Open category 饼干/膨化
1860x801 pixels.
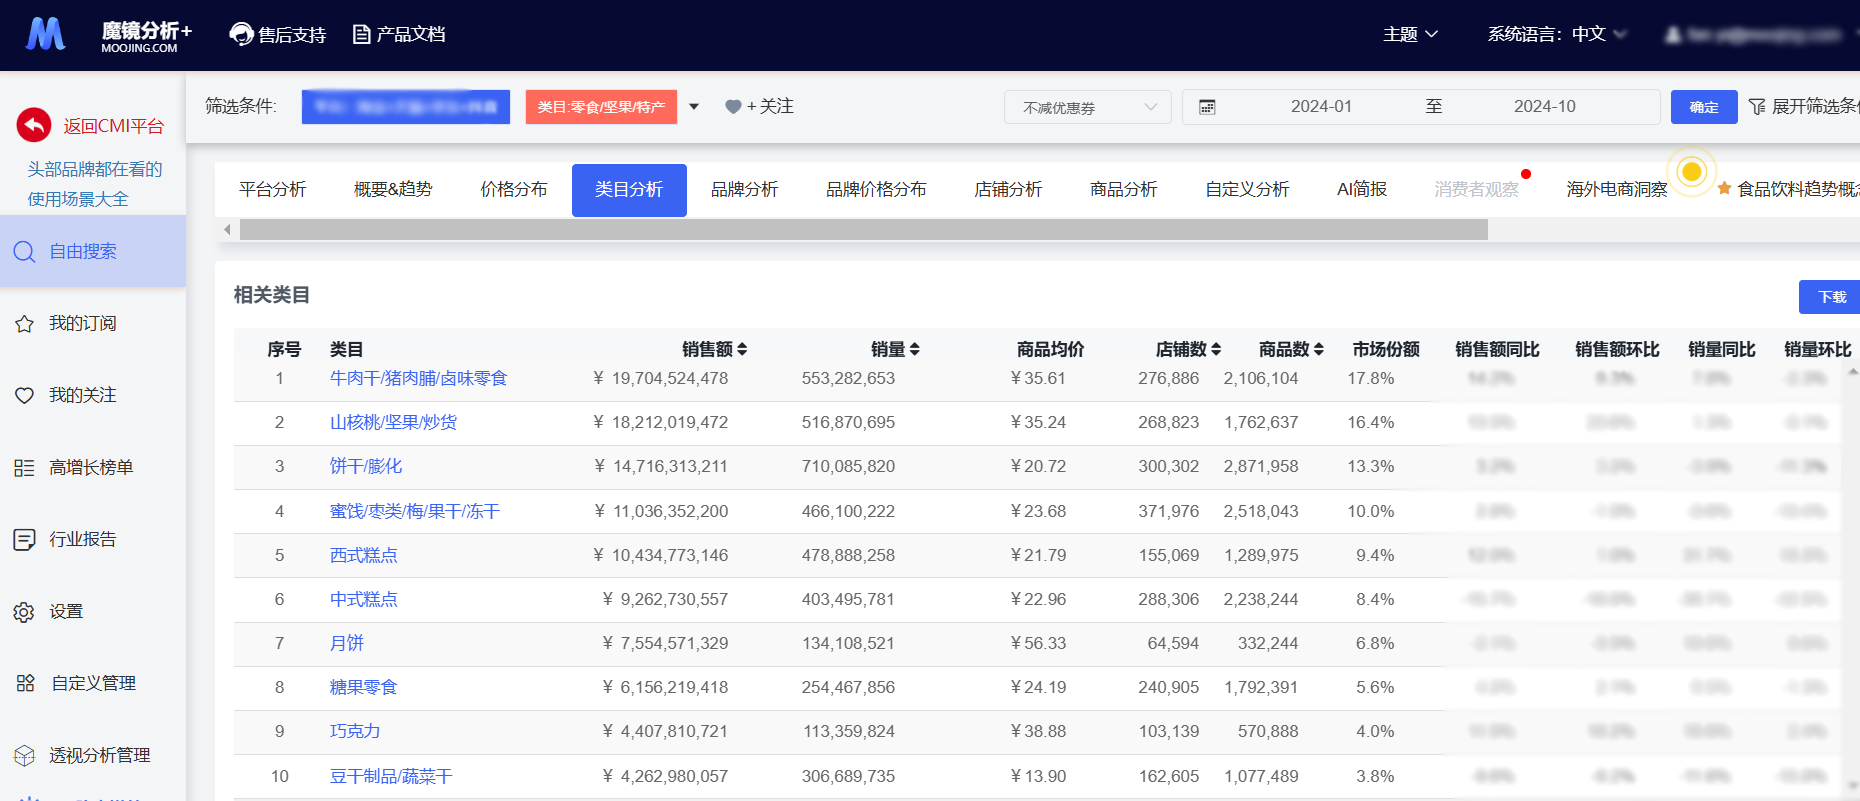click(x=366, y=466)
